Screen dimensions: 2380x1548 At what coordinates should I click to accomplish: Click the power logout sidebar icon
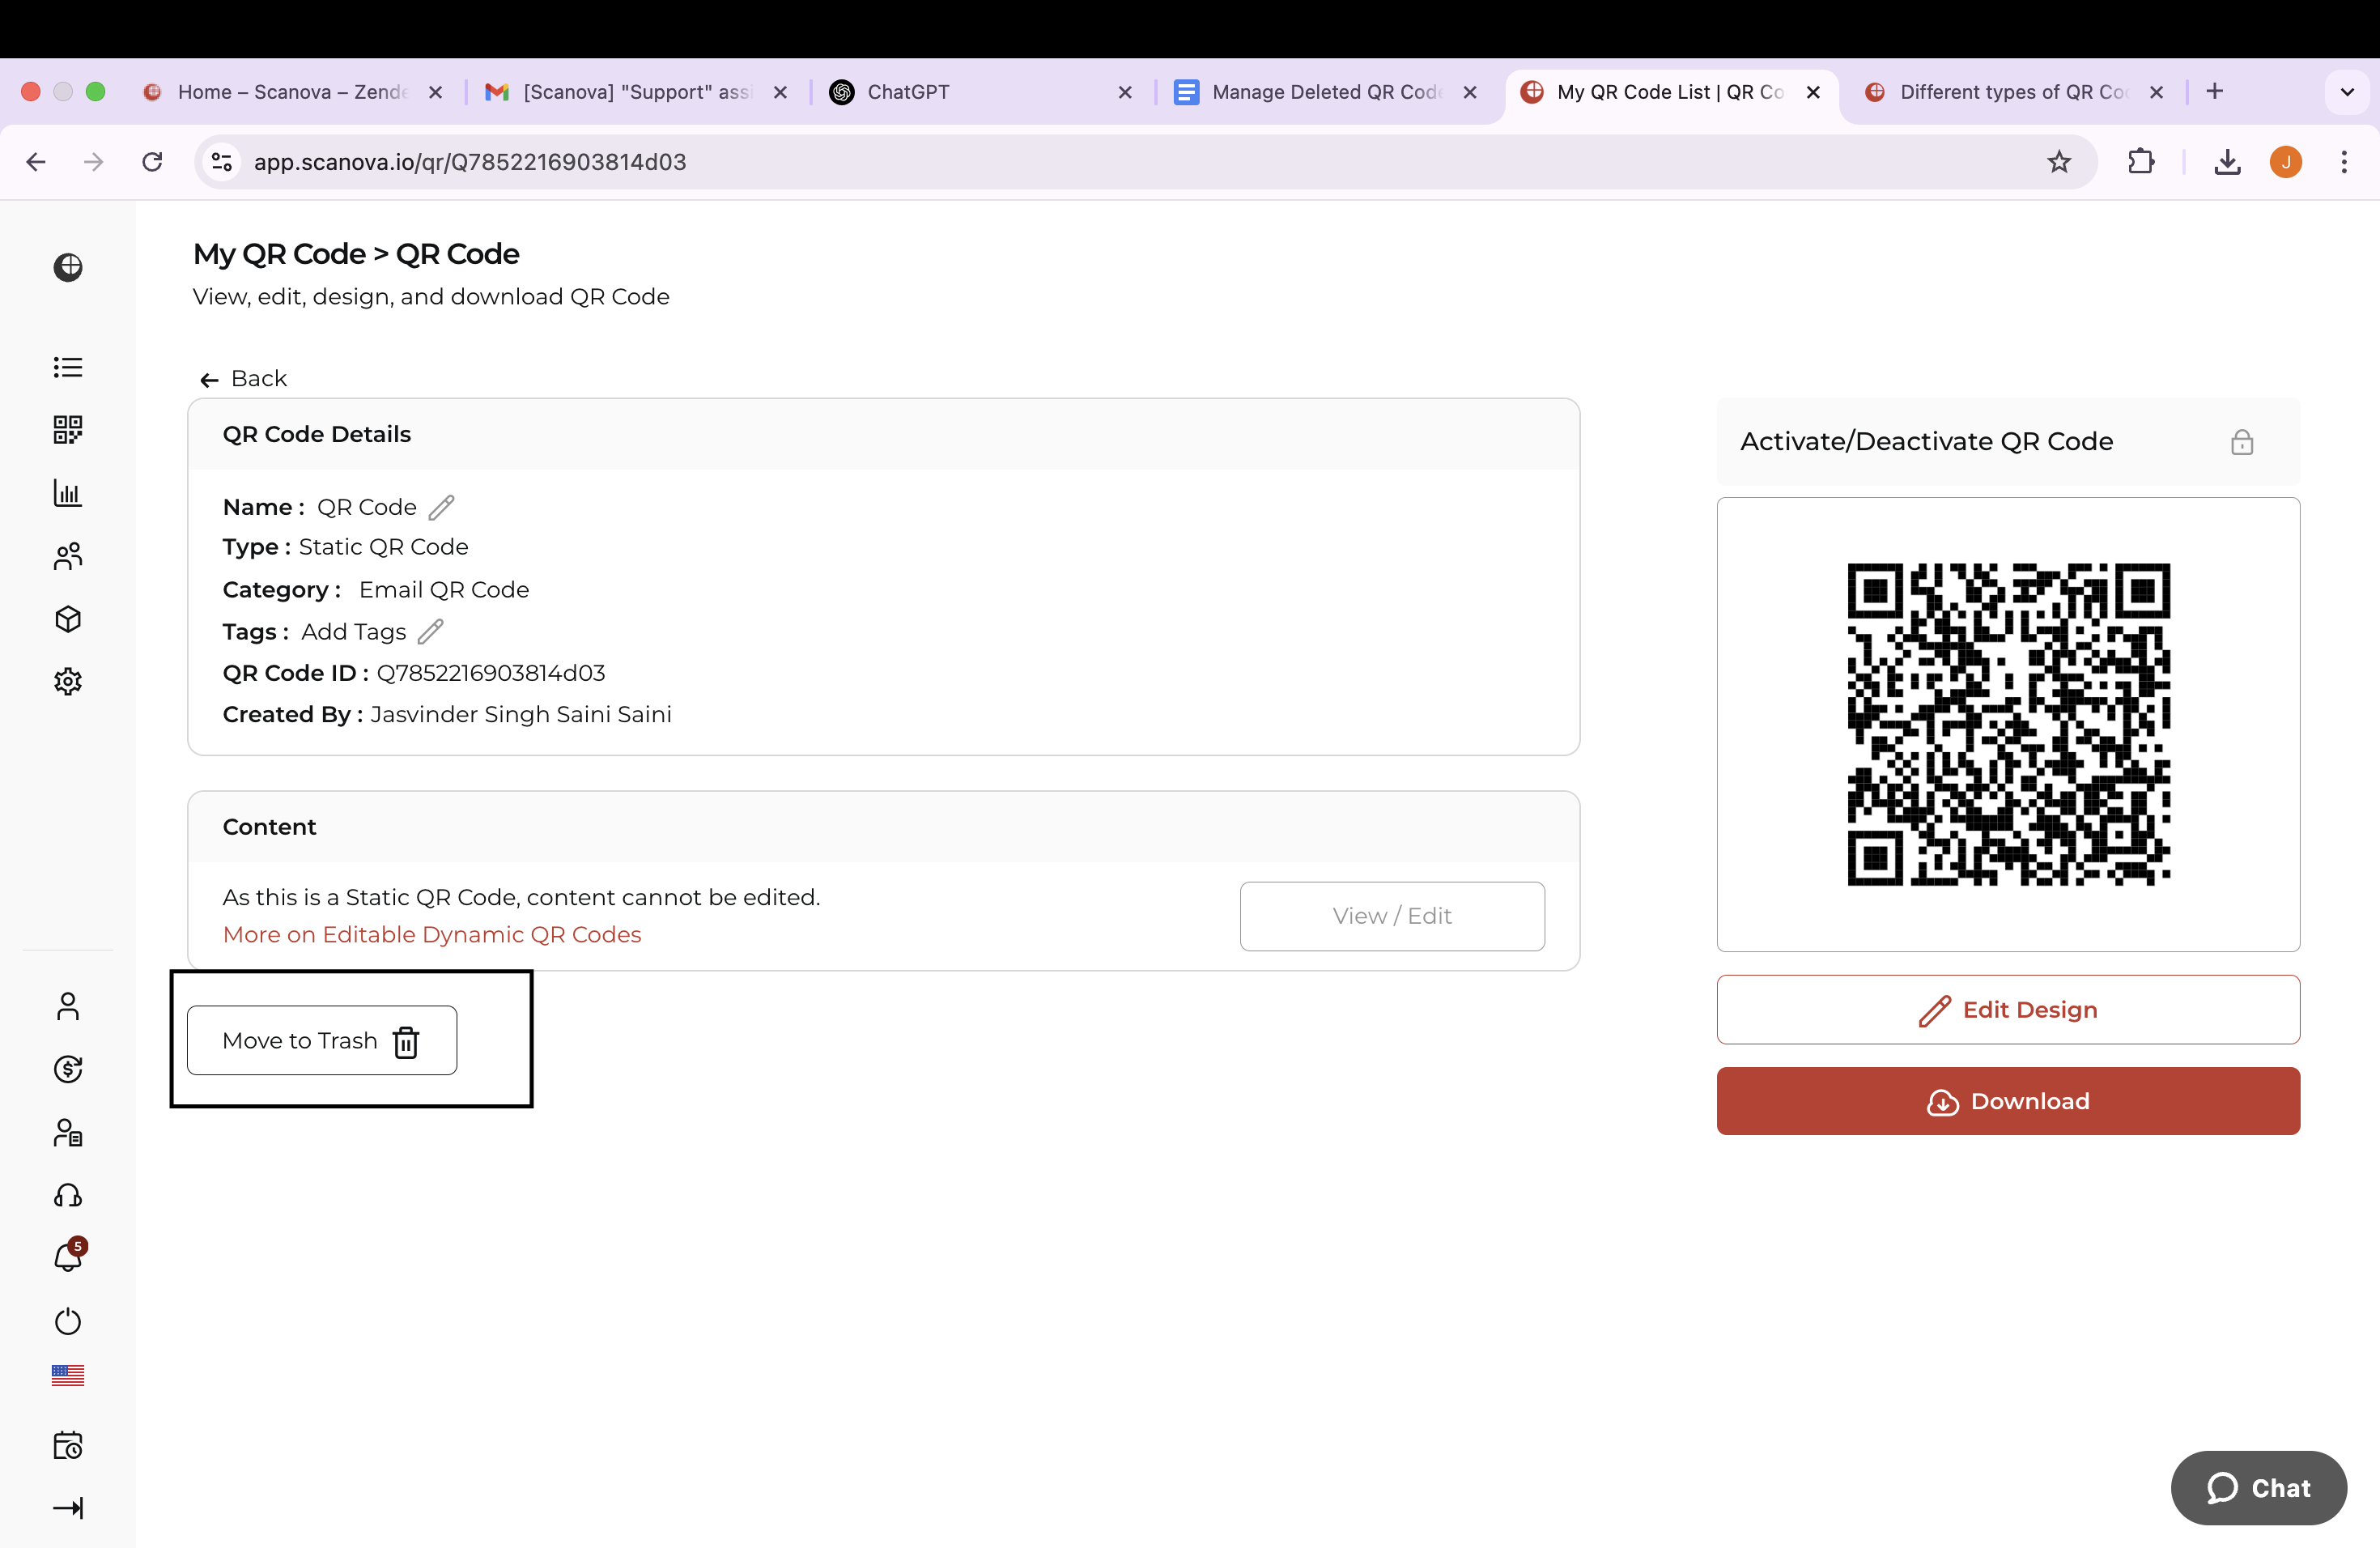(68, 1321)
